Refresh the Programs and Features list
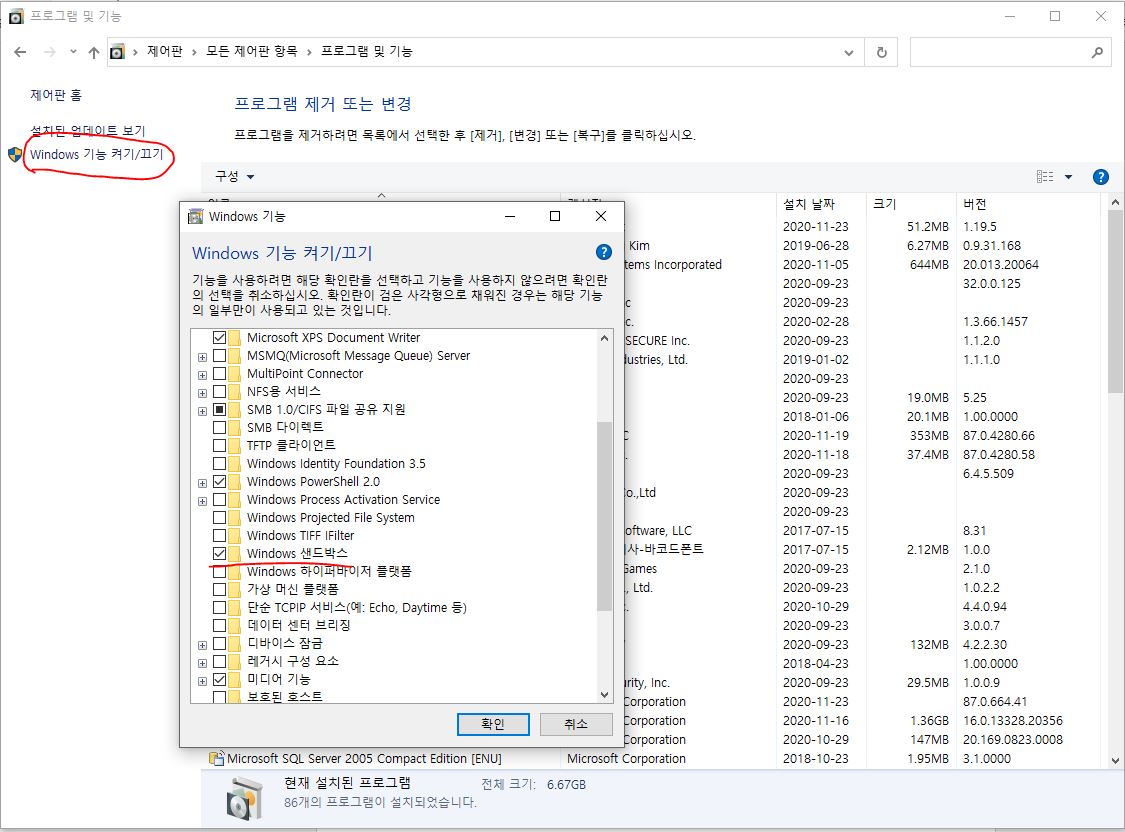The width and height of the screenshot is (1125, 832). (882, 52)
